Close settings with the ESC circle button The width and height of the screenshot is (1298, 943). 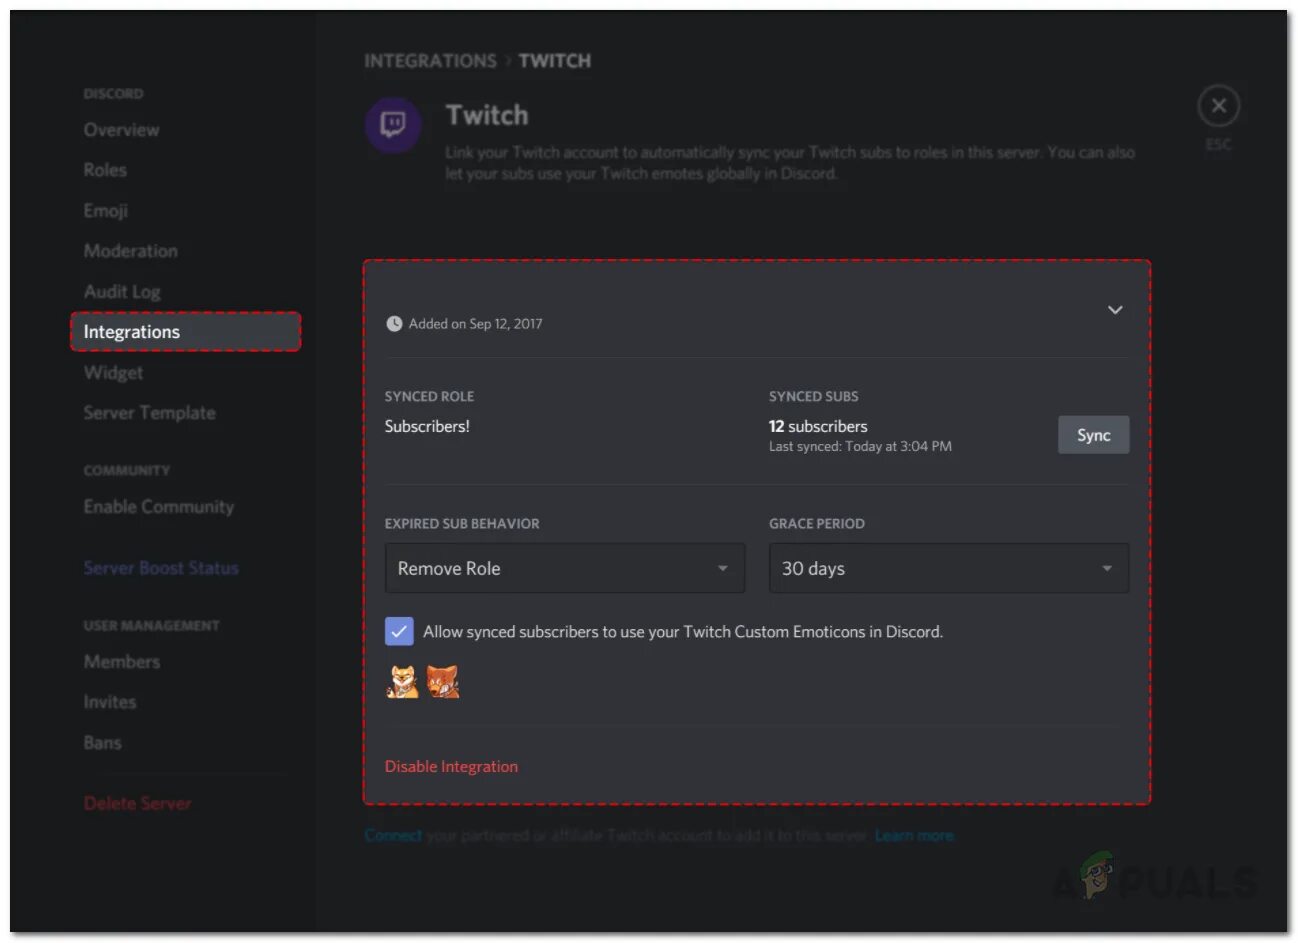point(1218,106)
